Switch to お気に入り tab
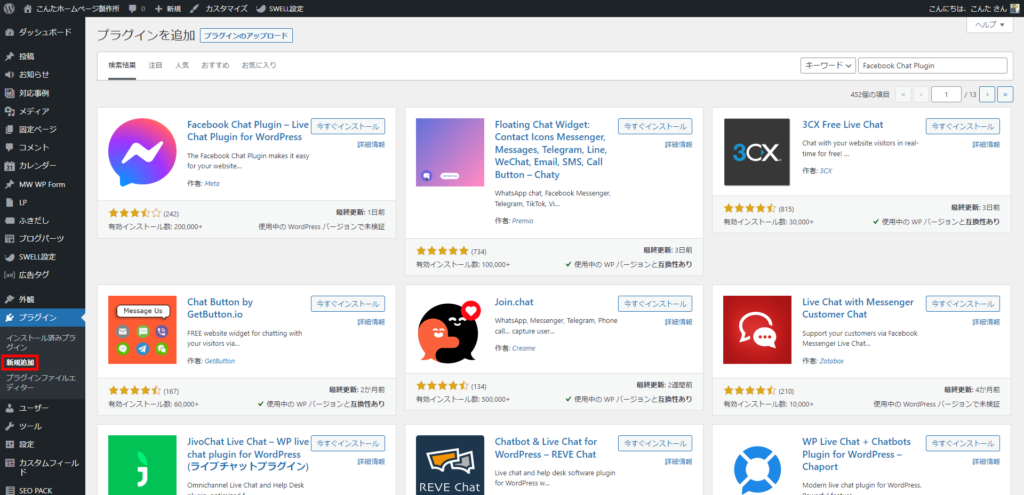The width and height of the screenshot is (1024, 495). click(x=259, y=65)
